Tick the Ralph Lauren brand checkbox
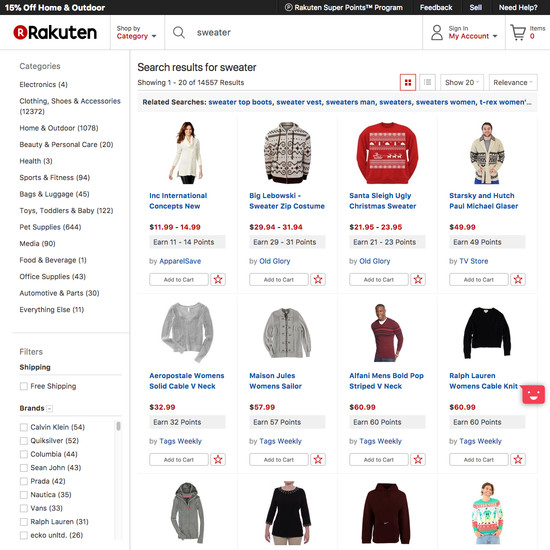 (x=24, y=522)
